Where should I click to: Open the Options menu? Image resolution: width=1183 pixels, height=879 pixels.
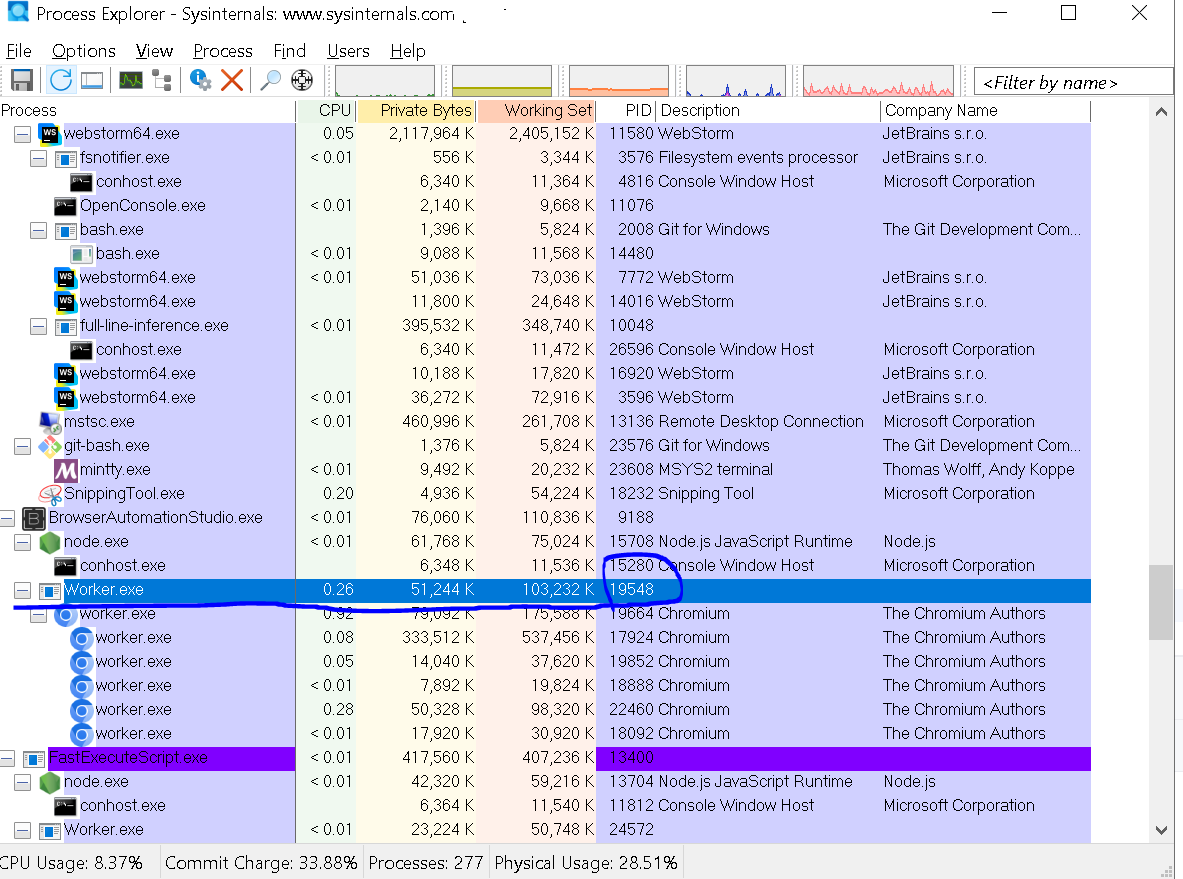[84, 51]
